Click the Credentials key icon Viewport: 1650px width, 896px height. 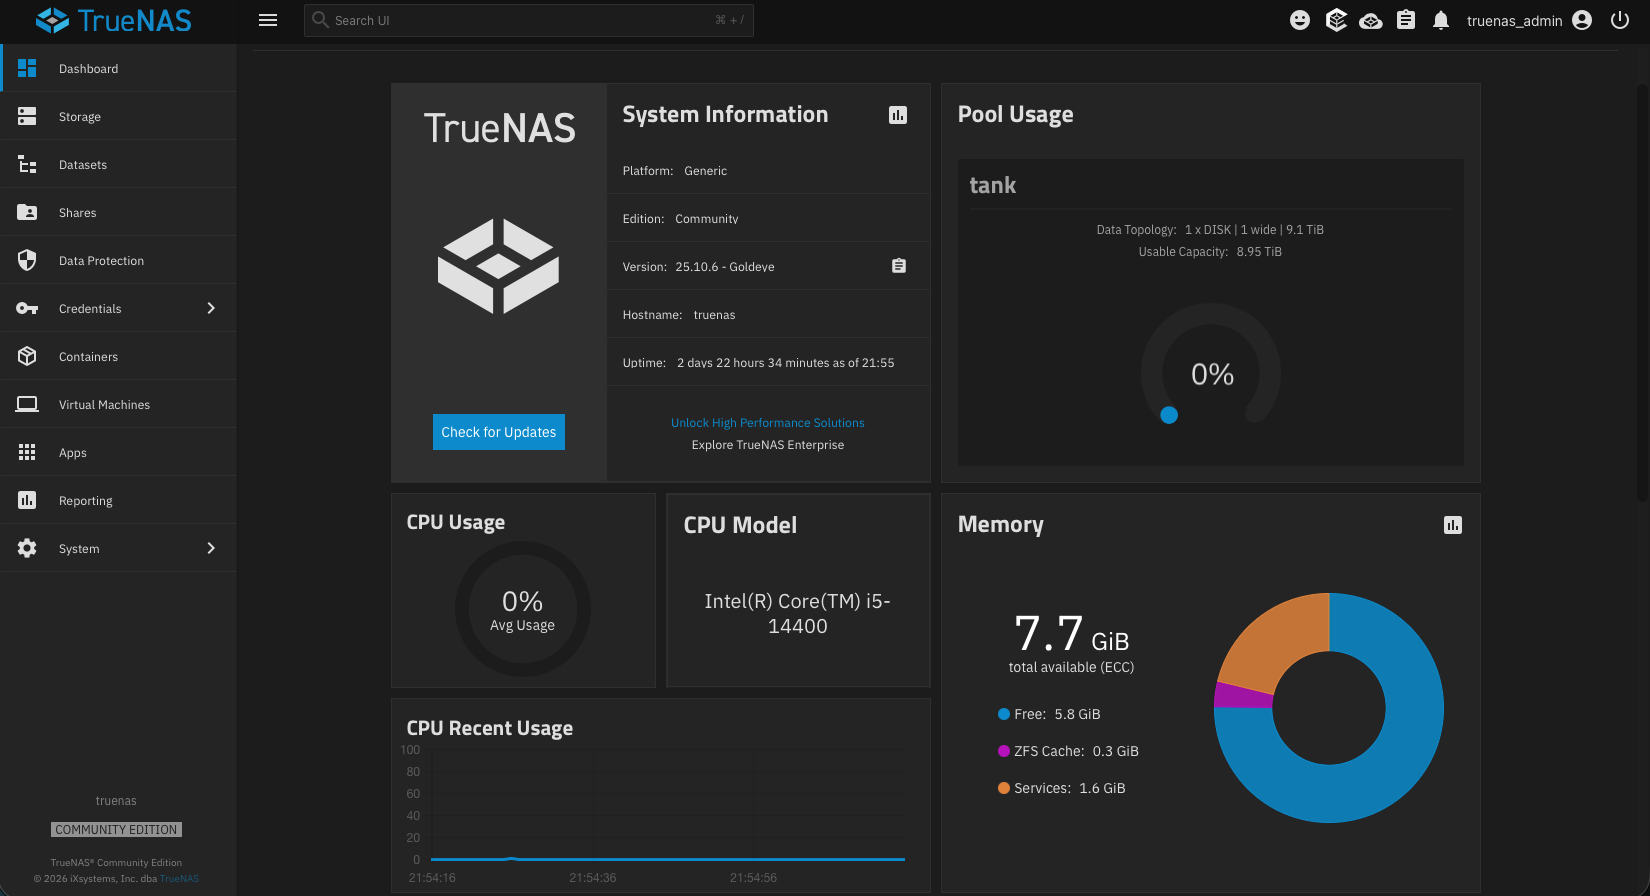[27, 308]
